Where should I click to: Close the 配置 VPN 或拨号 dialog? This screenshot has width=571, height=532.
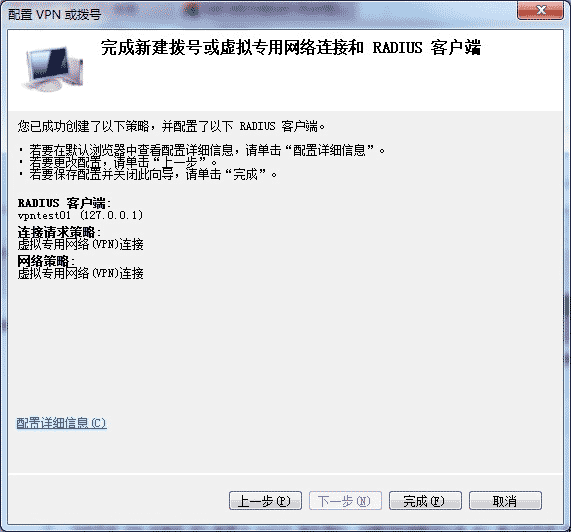click(540, 10)
